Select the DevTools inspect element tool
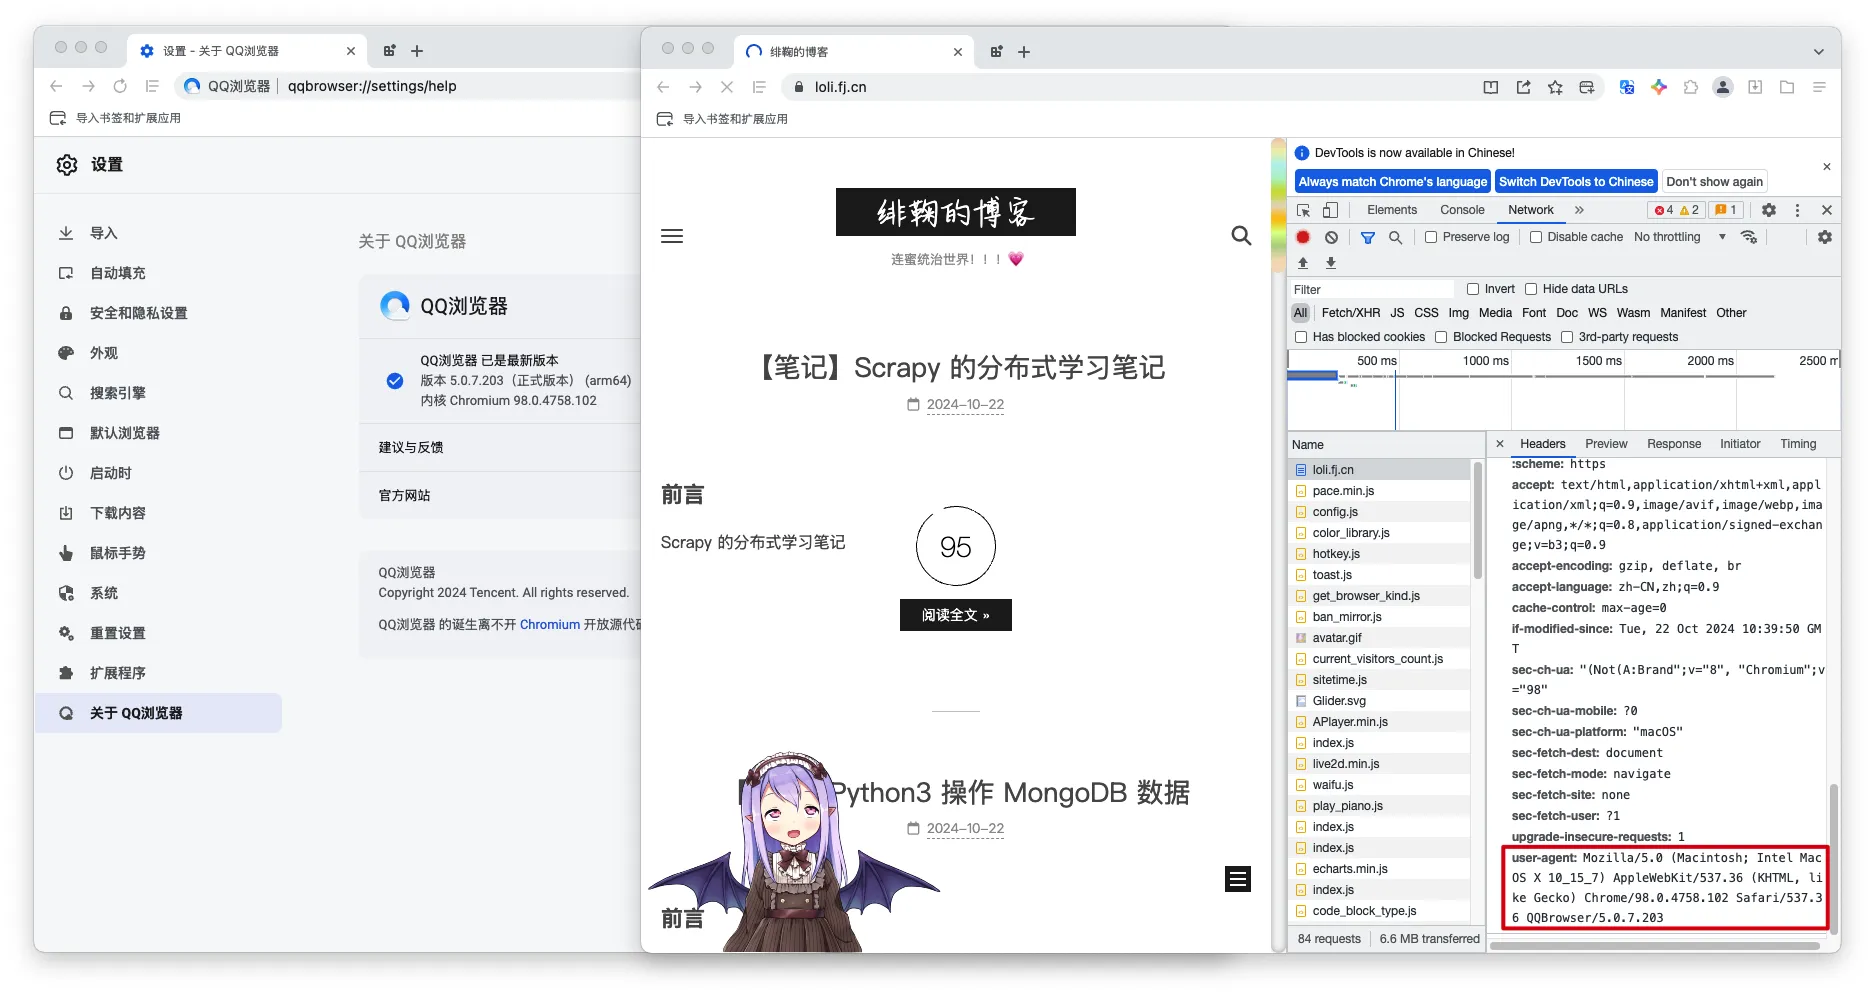Image resolution: width=1875 pixels, height=995 pixels. (x=1303, y=210)
